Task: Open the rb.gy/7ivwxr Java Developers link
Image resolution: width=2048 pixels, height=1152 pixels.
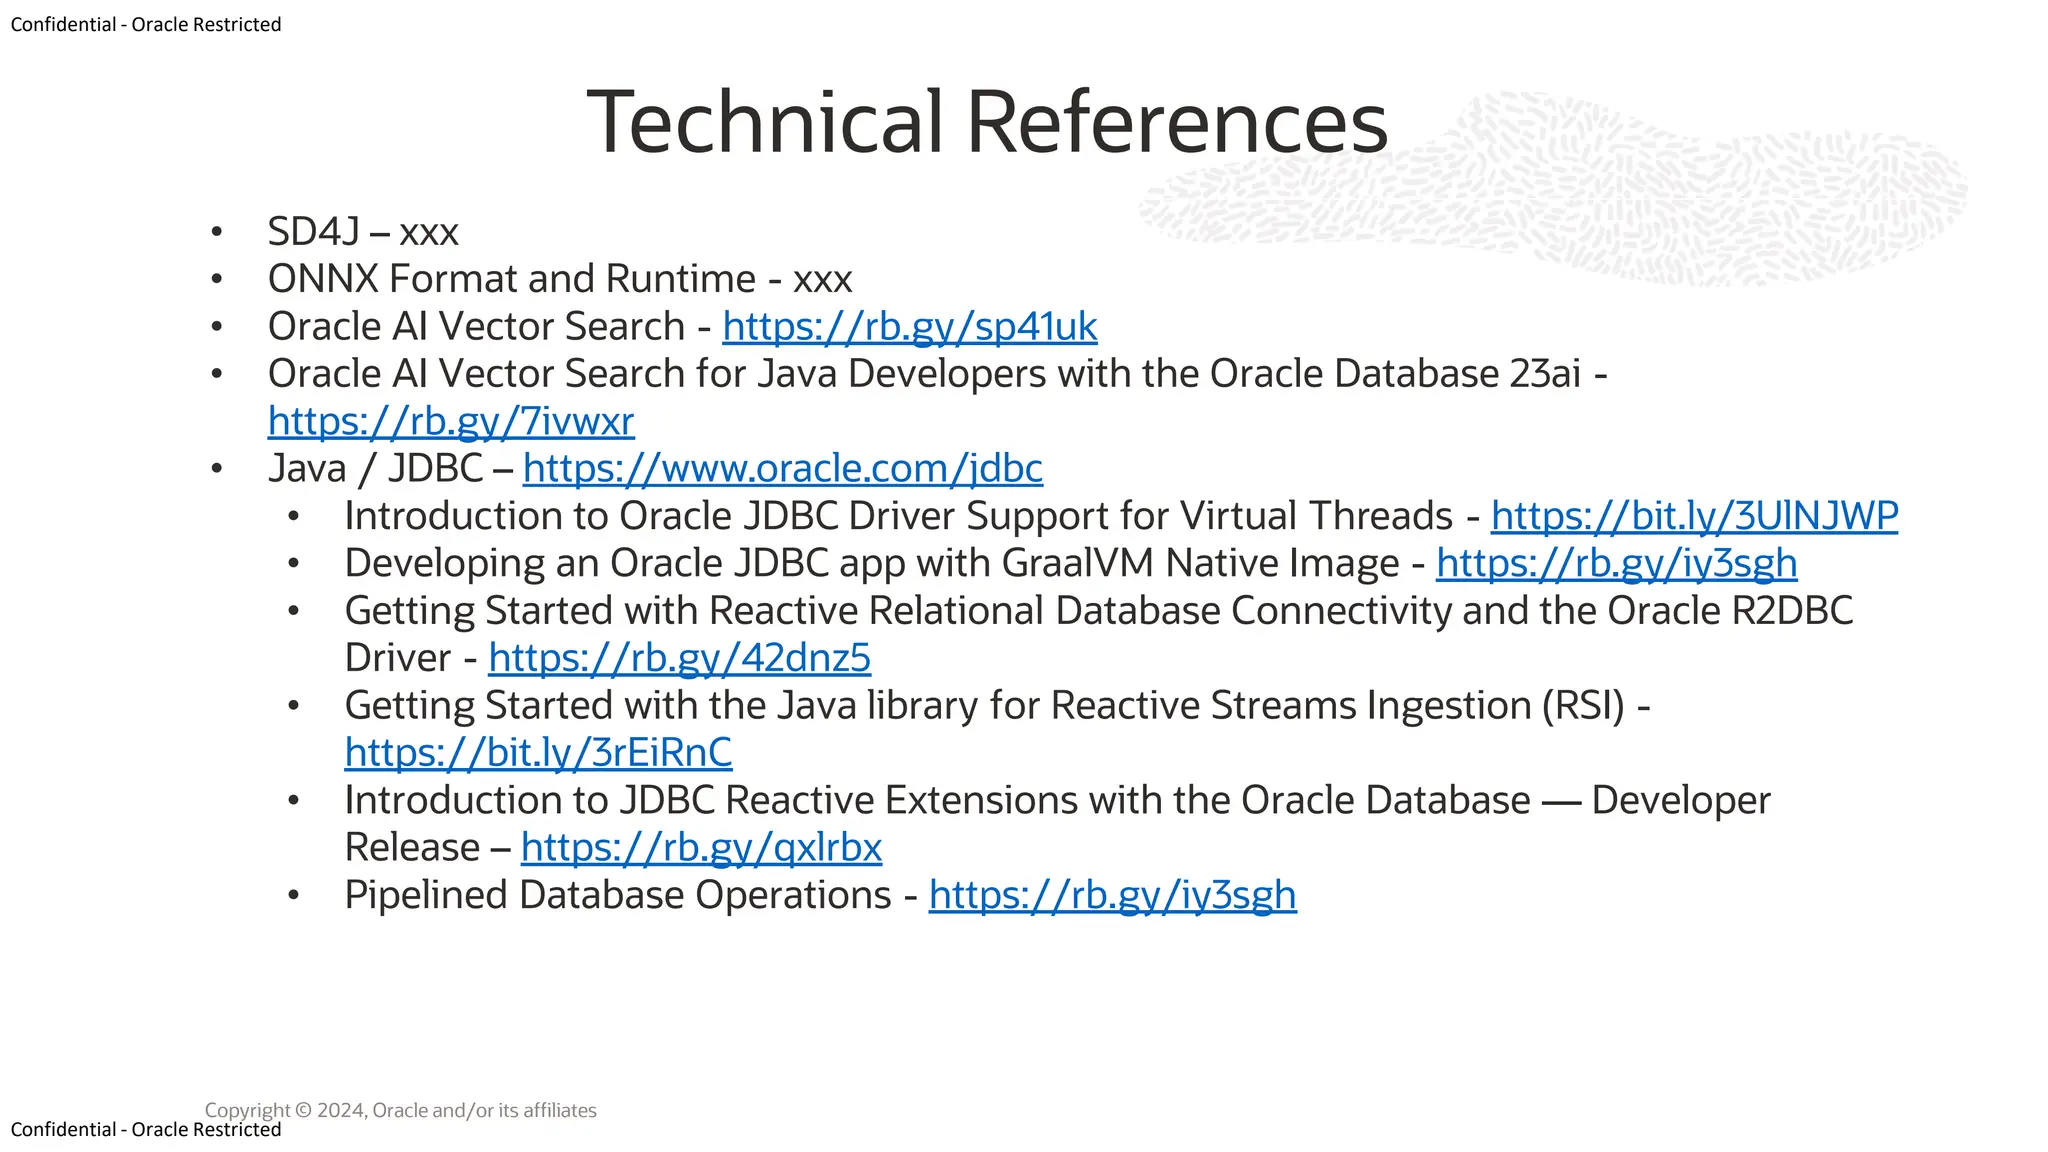Action: pos(451,422)
